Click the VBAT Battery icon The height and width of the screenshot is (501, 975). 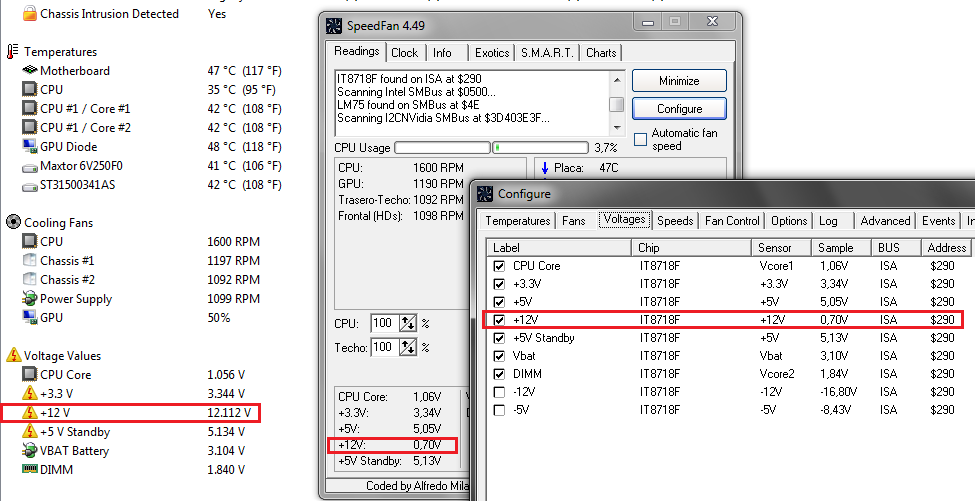29,450
